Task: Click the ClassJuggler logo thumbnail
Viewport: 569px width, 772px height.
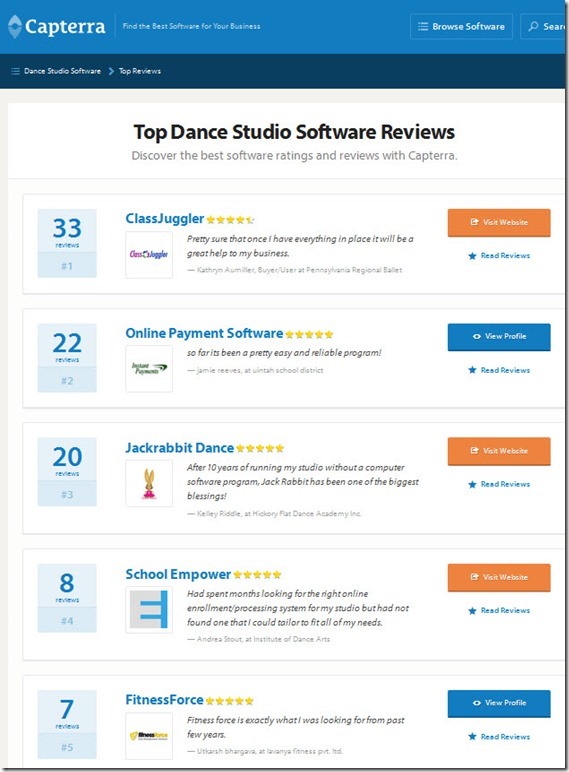Action: click(149, 255)
